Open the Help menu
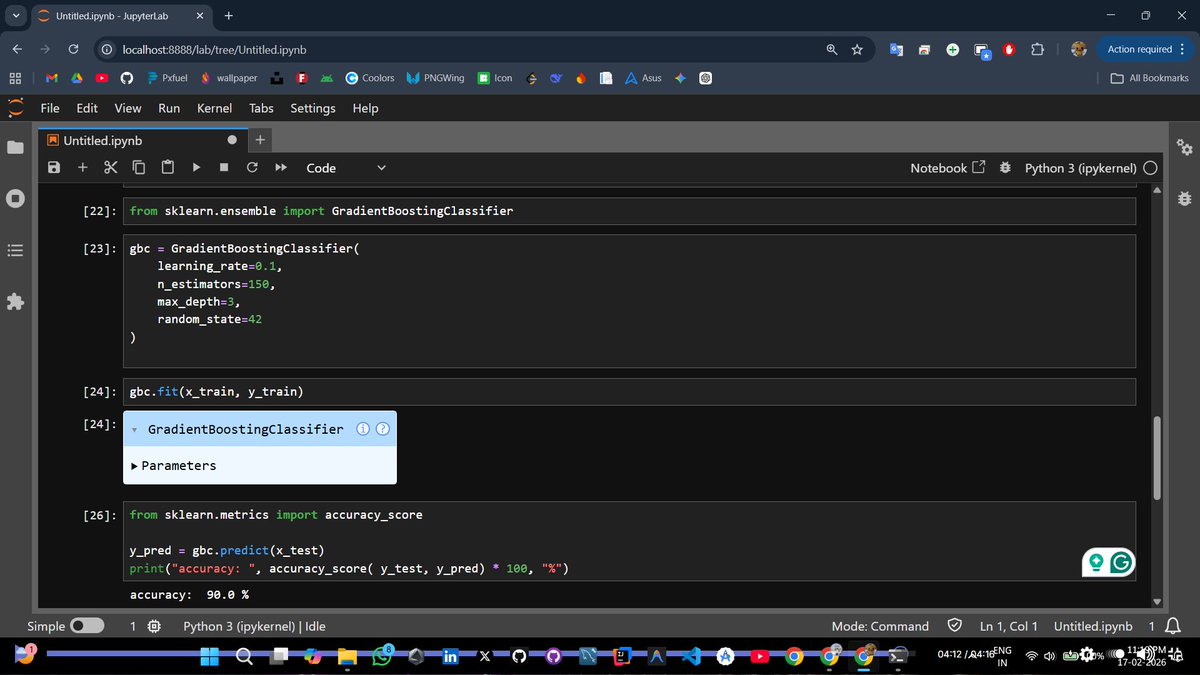 tap(365, 108)
